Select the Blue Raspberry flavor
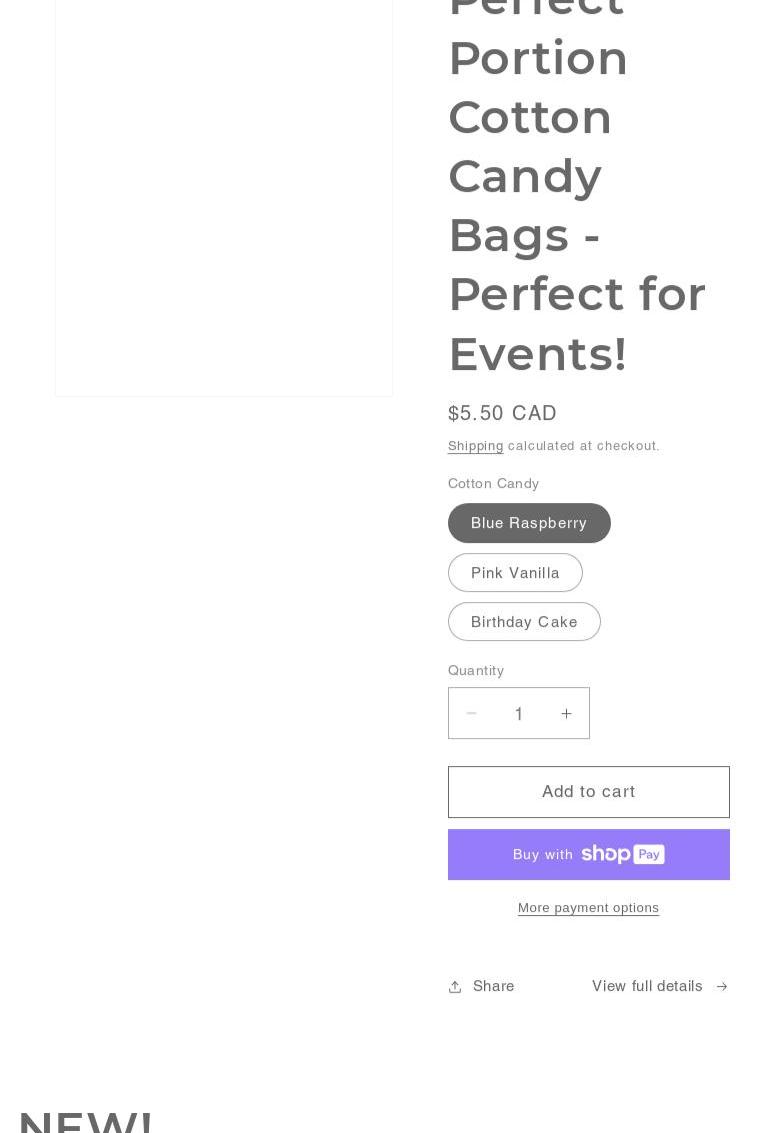Screen dimensions: 765x1133 [529, 523]
